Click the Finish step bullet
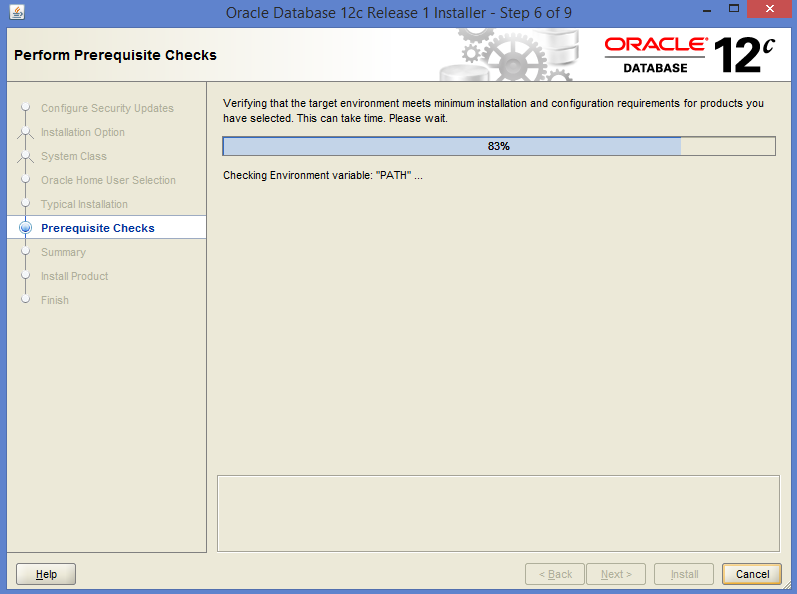 click(25, 300)
